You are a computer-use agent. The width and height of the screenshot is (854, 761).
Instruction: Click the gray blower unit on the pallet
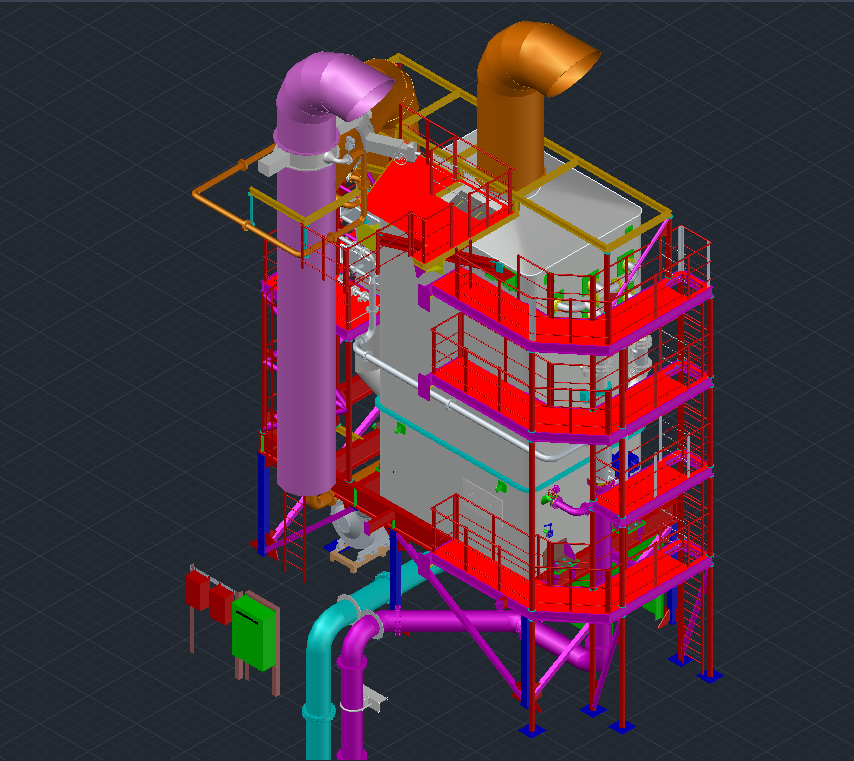(356, 530)
